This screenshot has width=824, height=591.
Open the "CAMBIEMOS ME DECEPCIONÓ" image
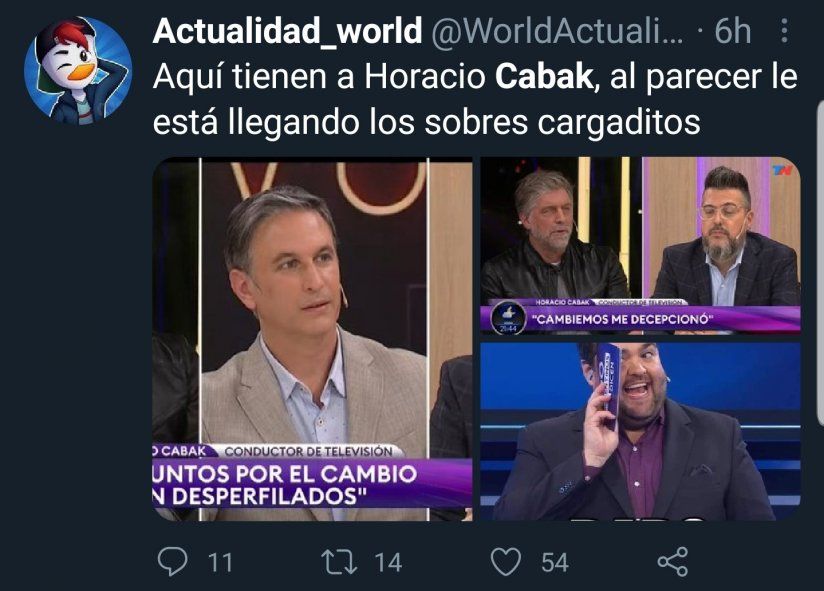coord(640,245)
